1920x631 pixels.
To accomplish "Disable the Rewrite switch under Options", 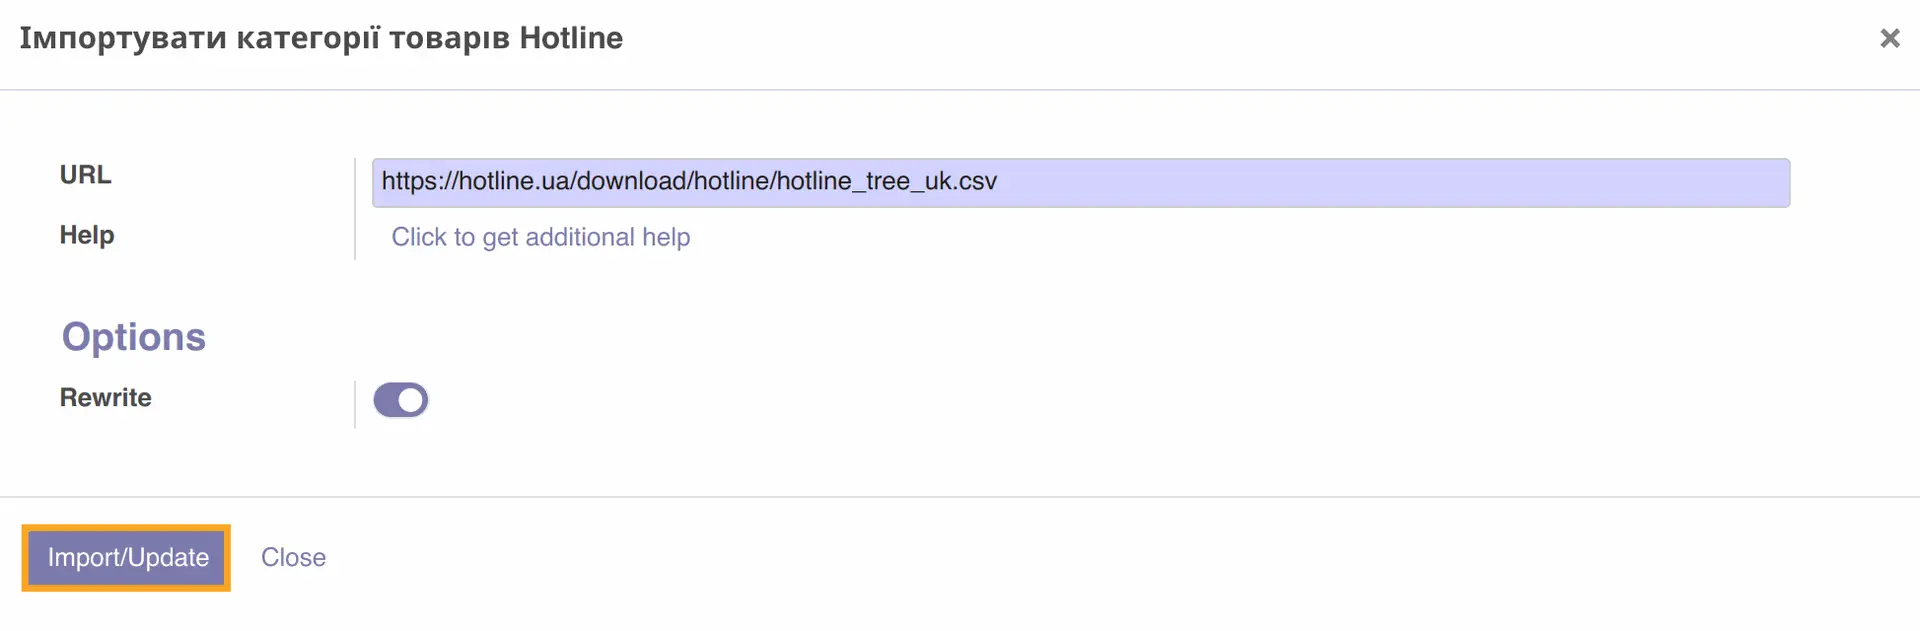I will pos(400,399).
